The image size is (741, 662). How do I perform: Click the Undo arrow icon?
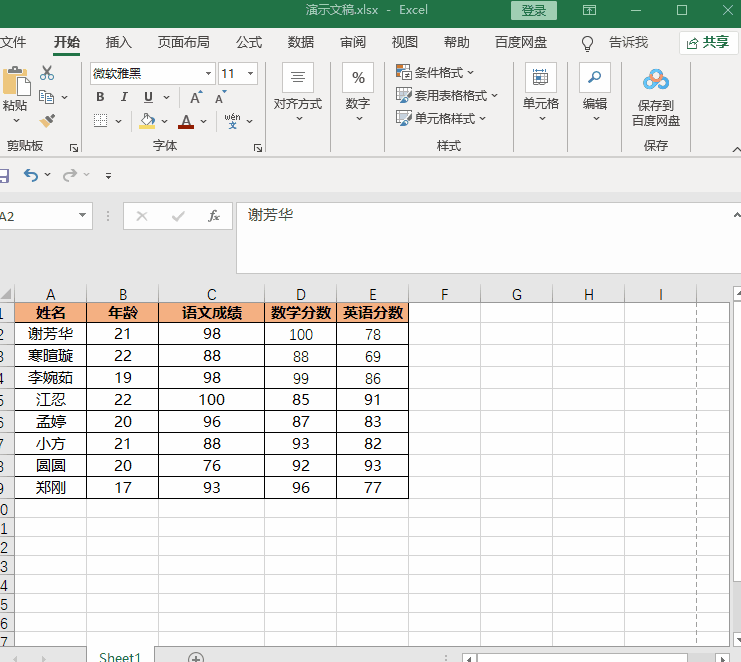31,175
